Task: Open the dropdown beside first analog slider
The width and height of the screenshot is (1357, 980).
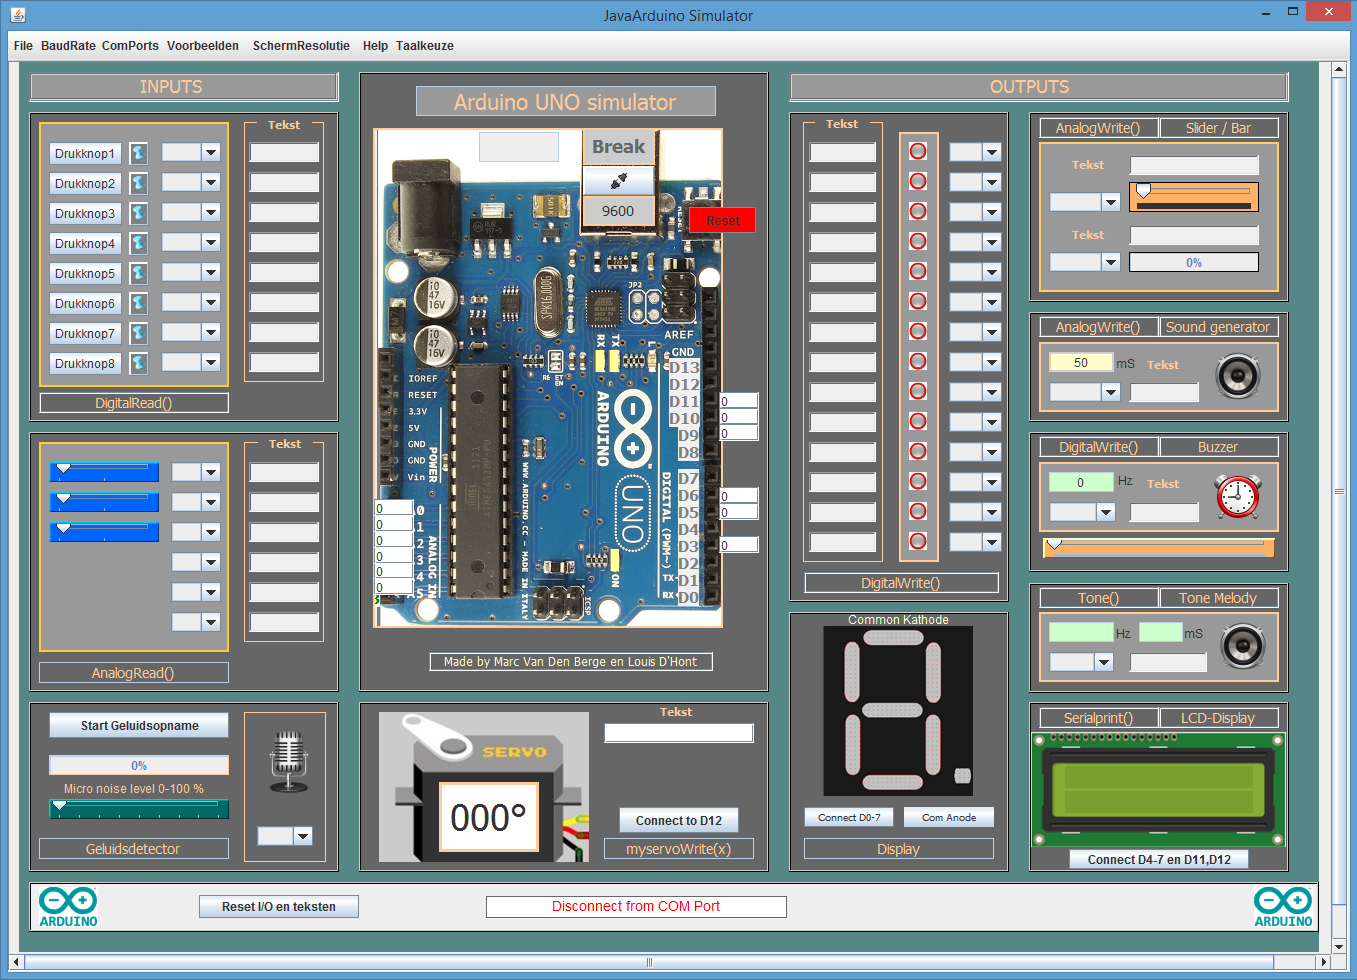Action: [x=210, y=472]
